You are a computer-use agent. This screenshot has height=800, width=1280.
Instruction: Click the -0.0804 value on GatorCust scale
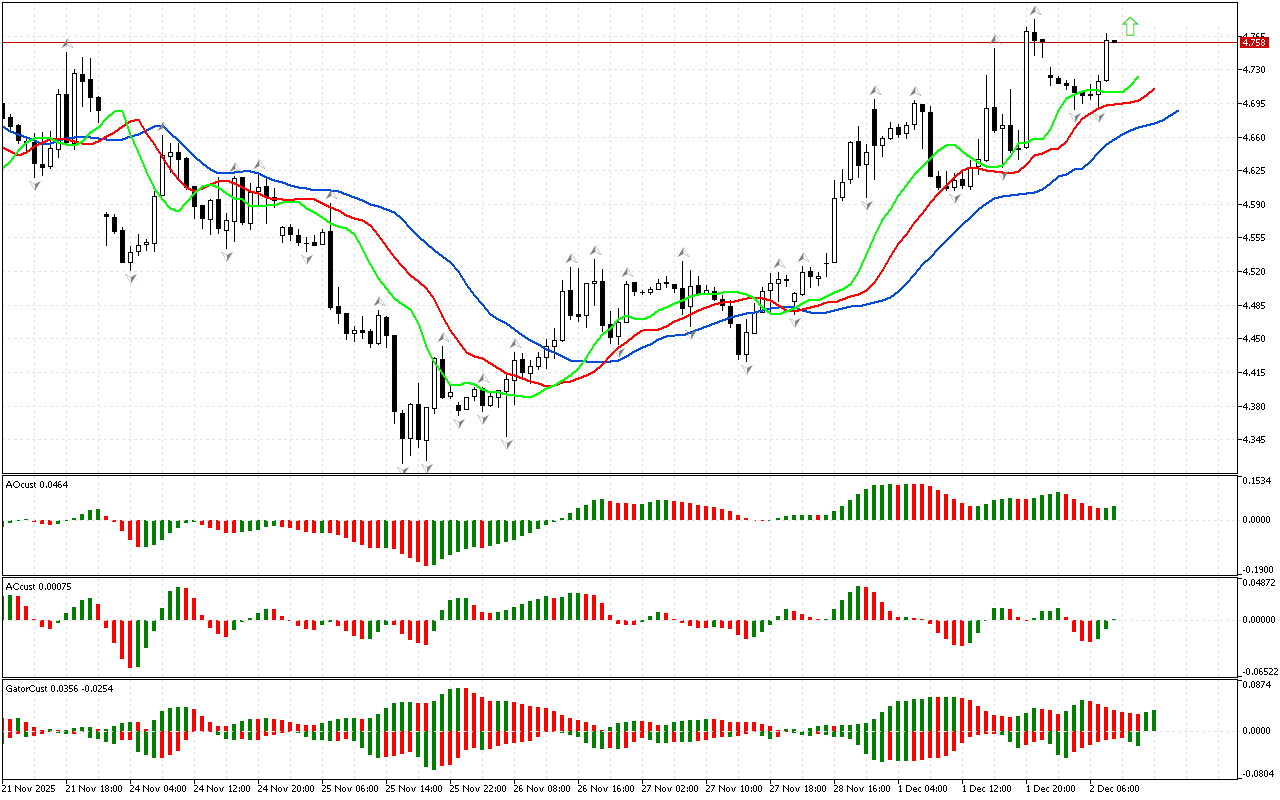(1256, 774)
